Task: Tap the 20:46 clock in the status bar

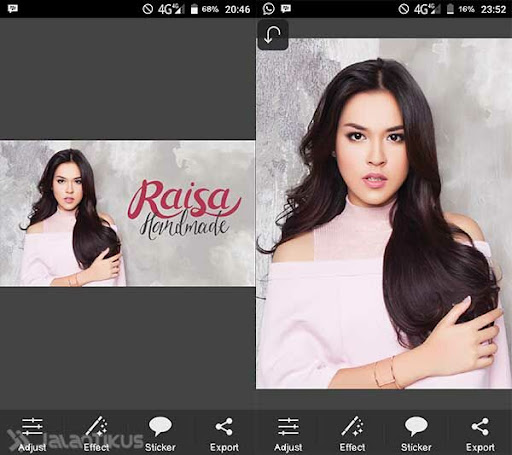Action: click(x=237, y=9)
